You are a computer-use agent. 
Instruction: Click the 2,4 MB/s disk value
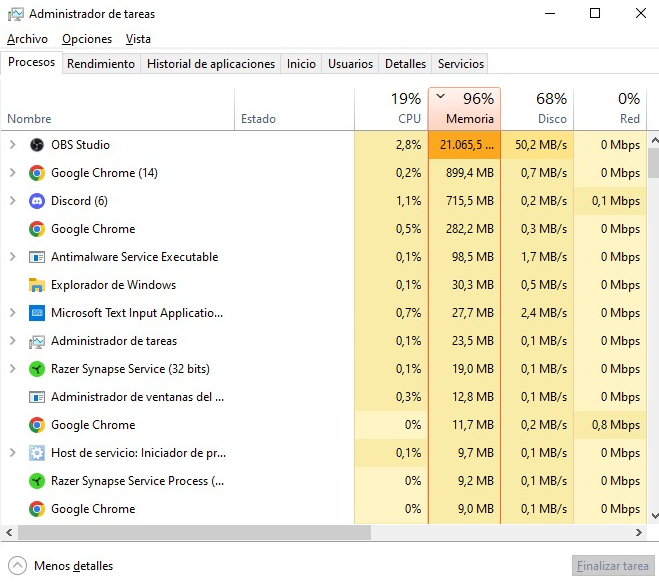(x=544, y=313)
